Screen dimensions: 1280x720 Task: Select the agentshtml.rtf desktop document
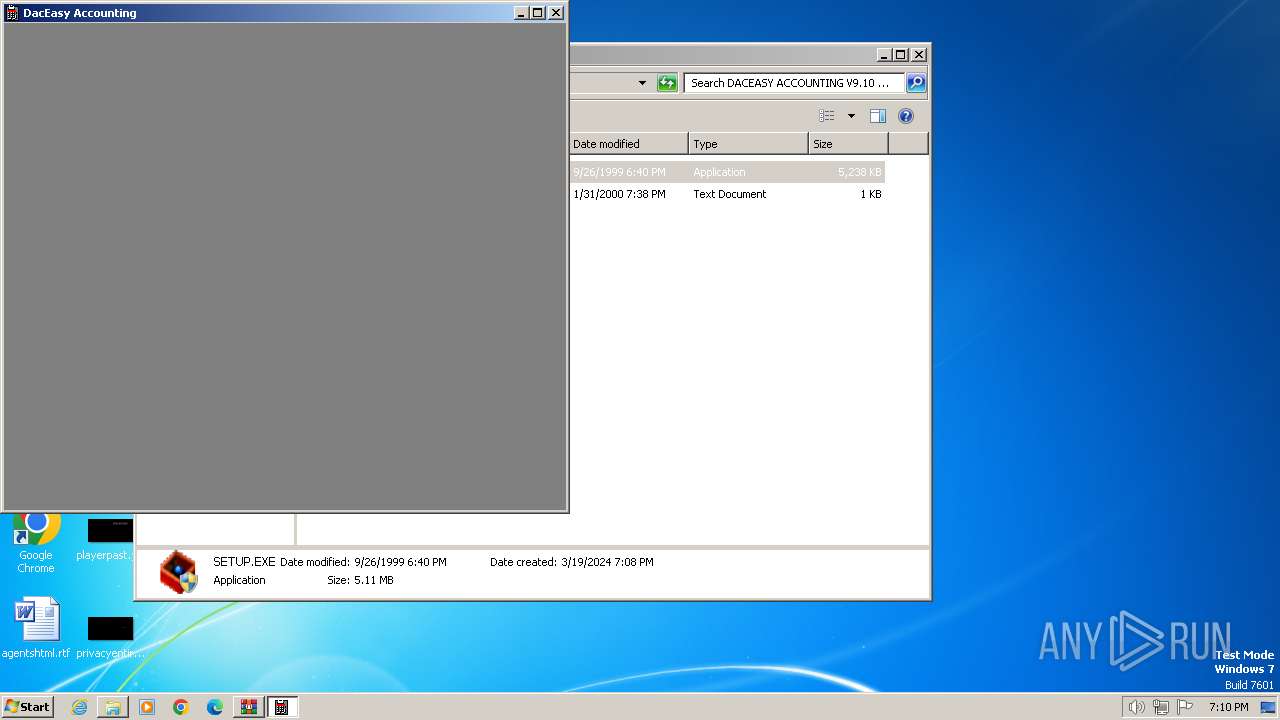click(x=37, y=628)
